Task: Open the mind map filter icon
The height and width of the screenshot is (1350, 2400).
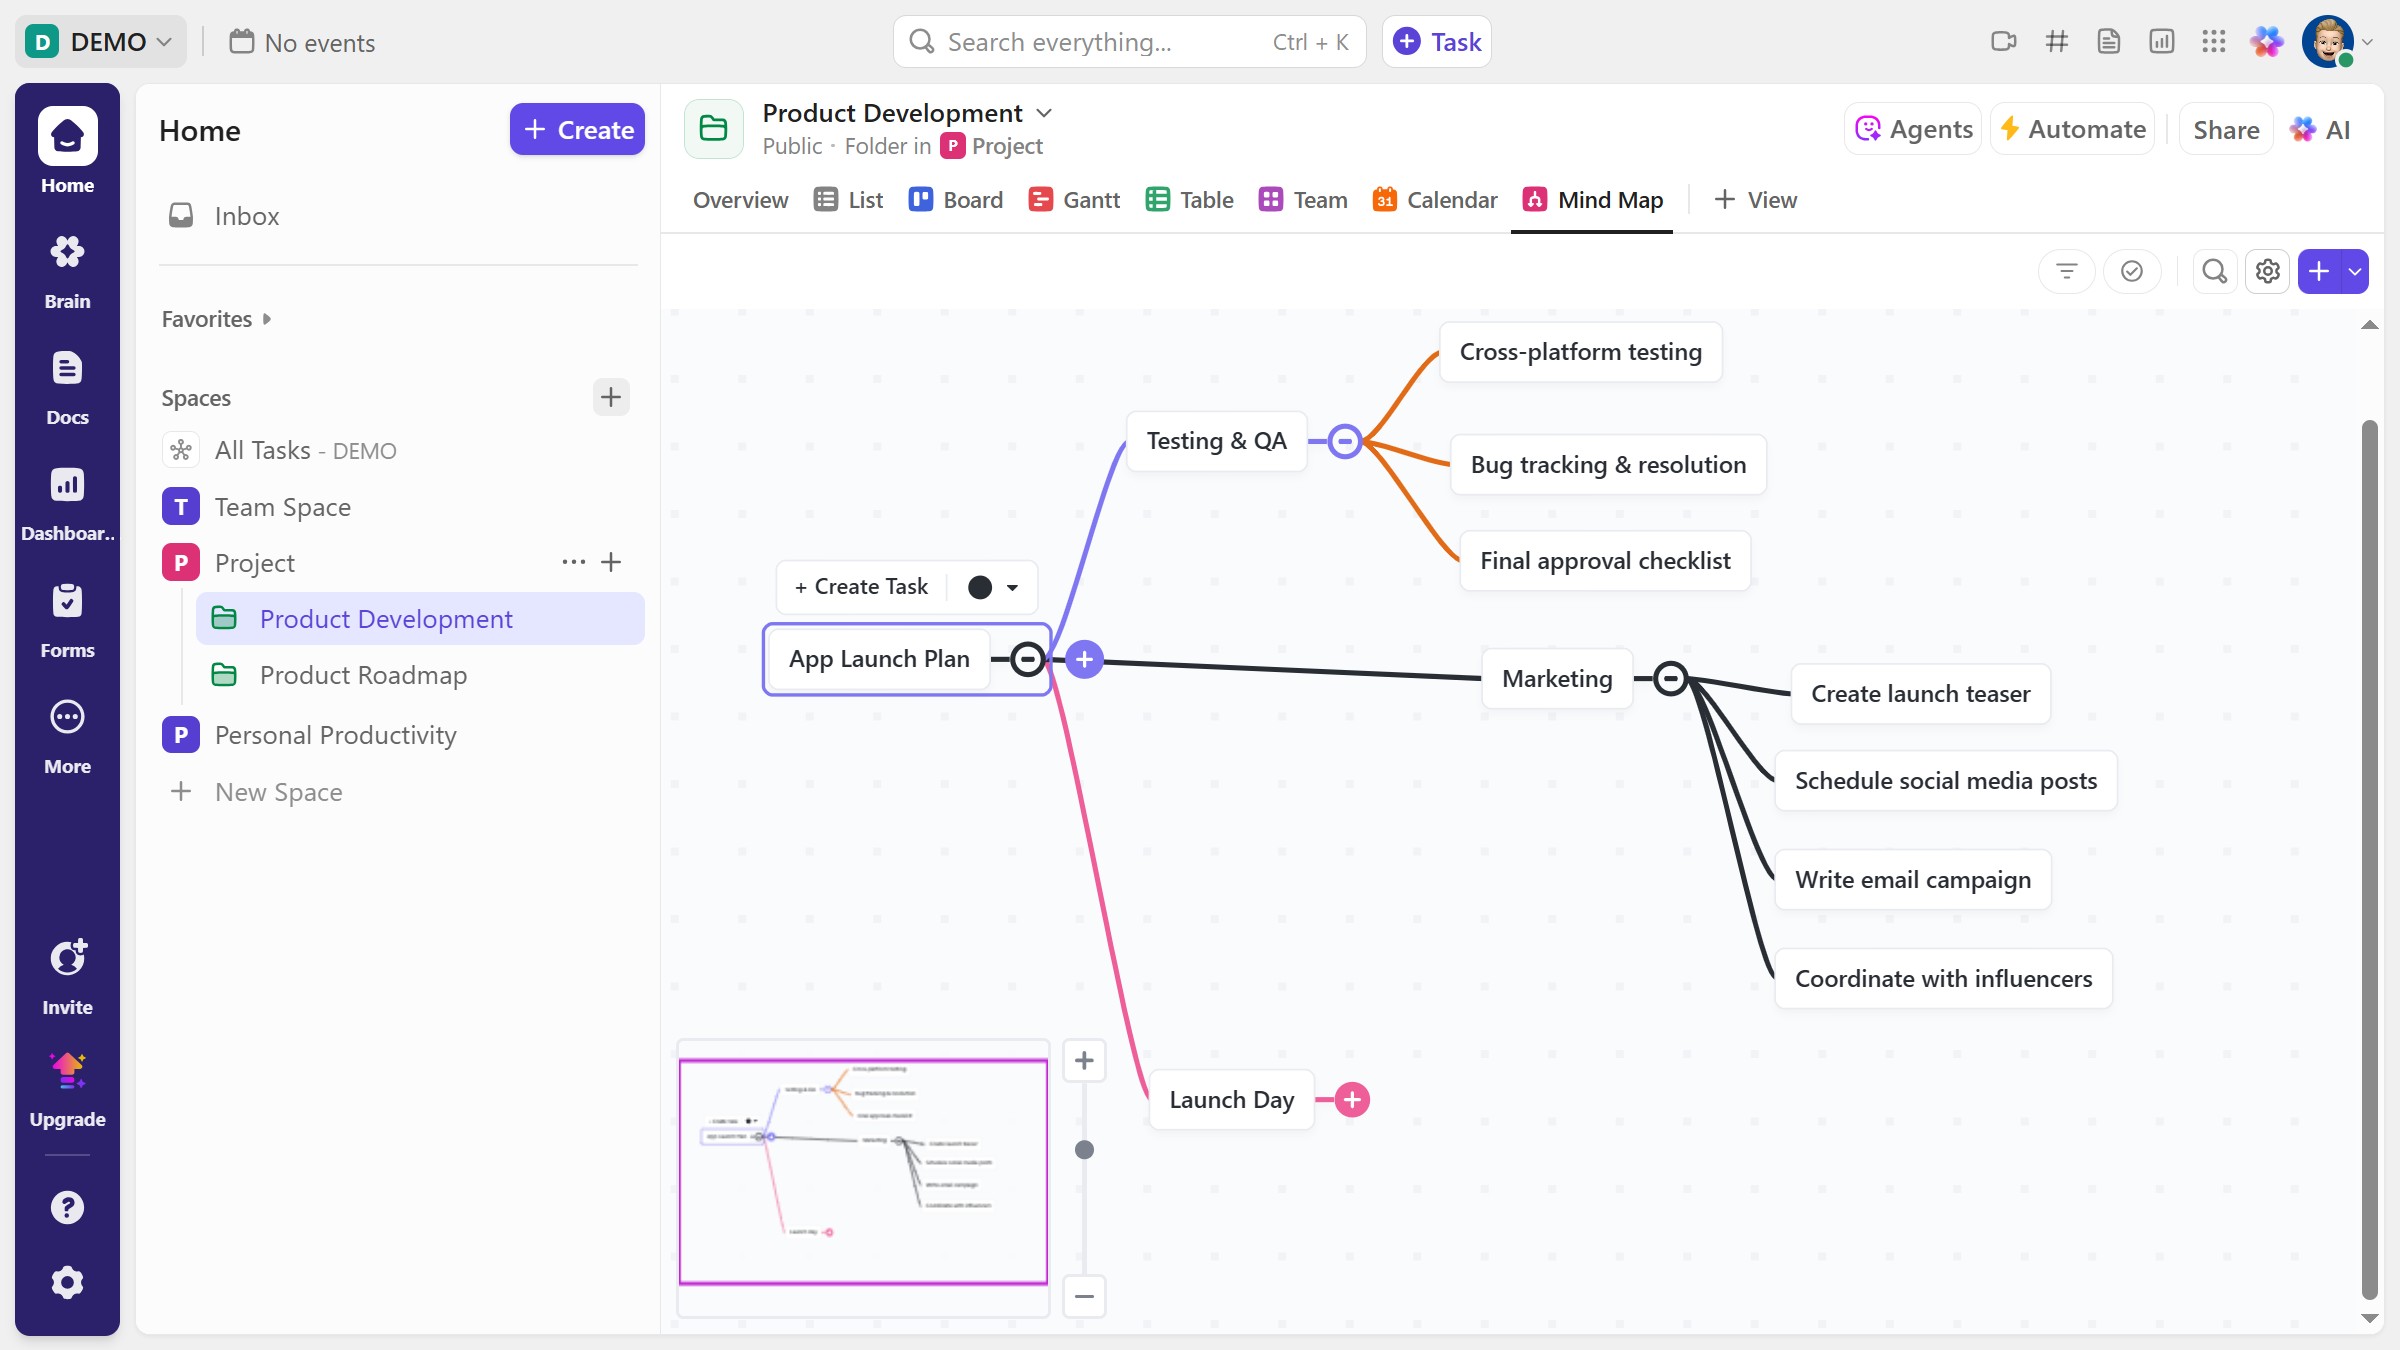Action: coord(2066,271)
